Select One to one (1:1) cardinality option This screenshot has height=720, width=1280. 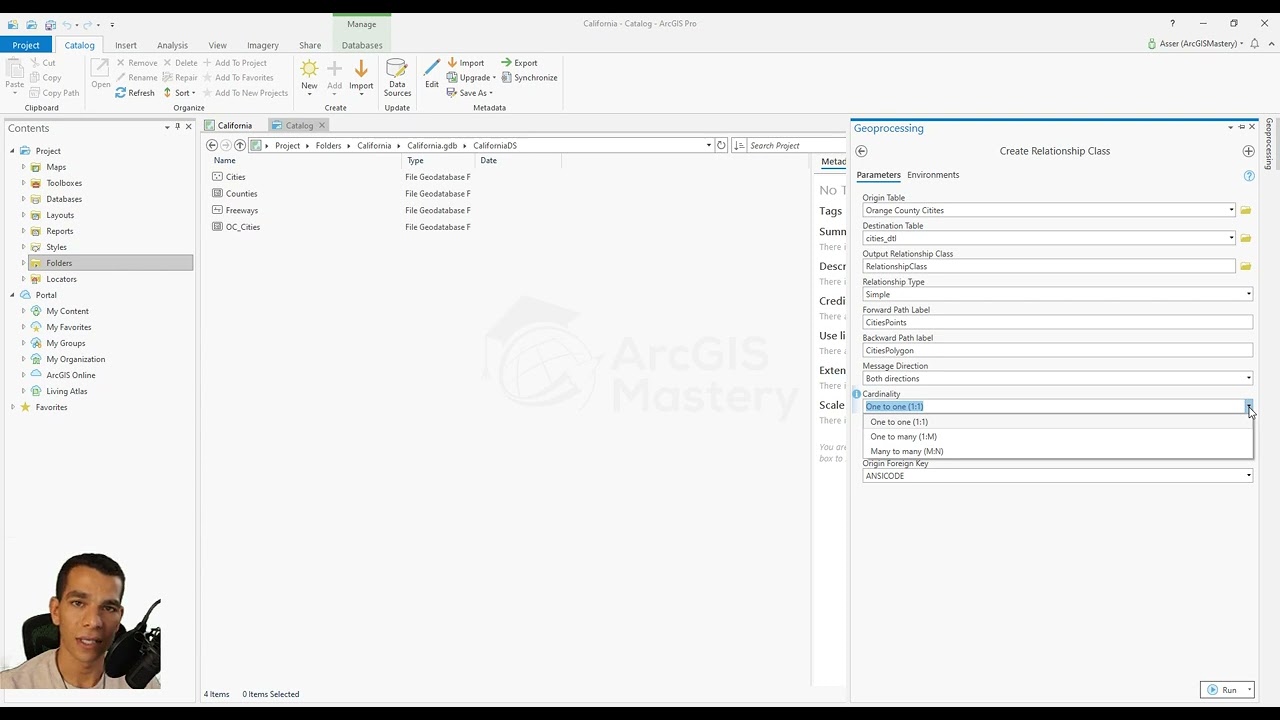(1057, 422)
